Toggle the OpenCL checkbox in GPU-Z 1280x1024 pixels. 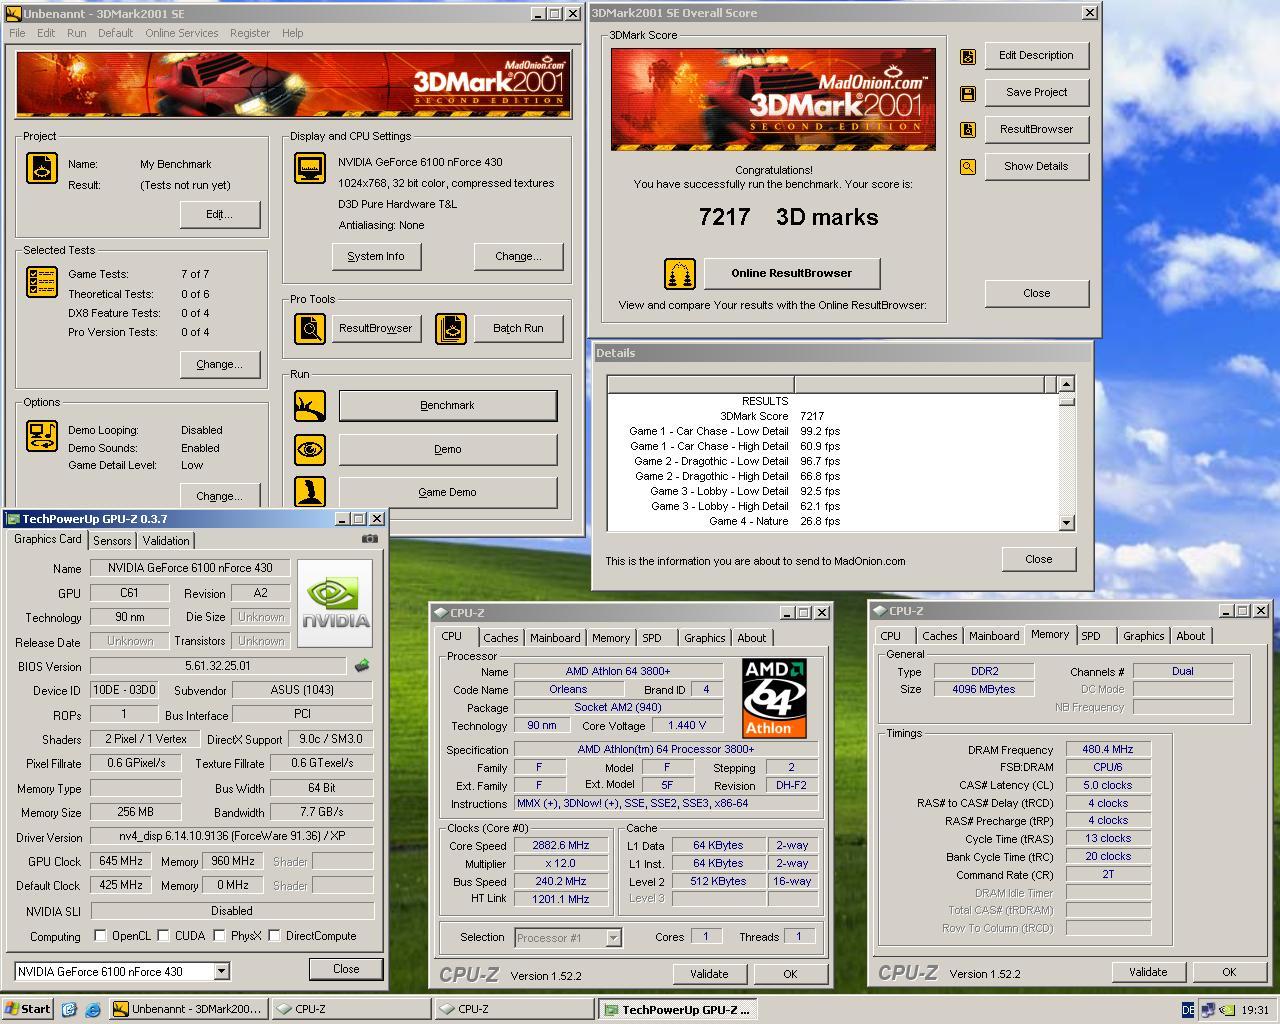pos(100,936)
